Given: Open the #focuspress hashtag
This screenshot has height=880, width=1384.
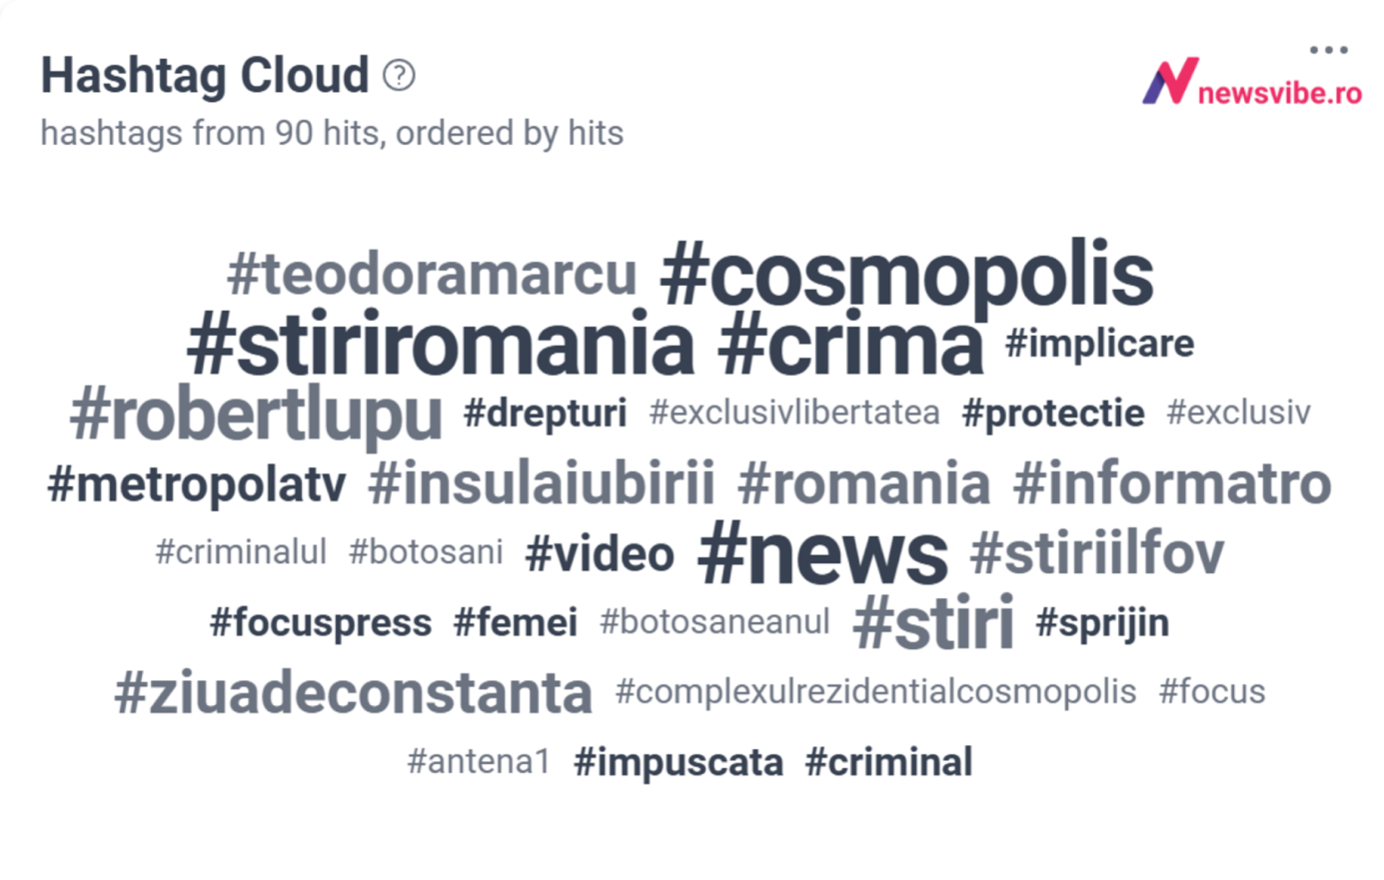Looking at the screenshot, I should [x=321, y=623].
